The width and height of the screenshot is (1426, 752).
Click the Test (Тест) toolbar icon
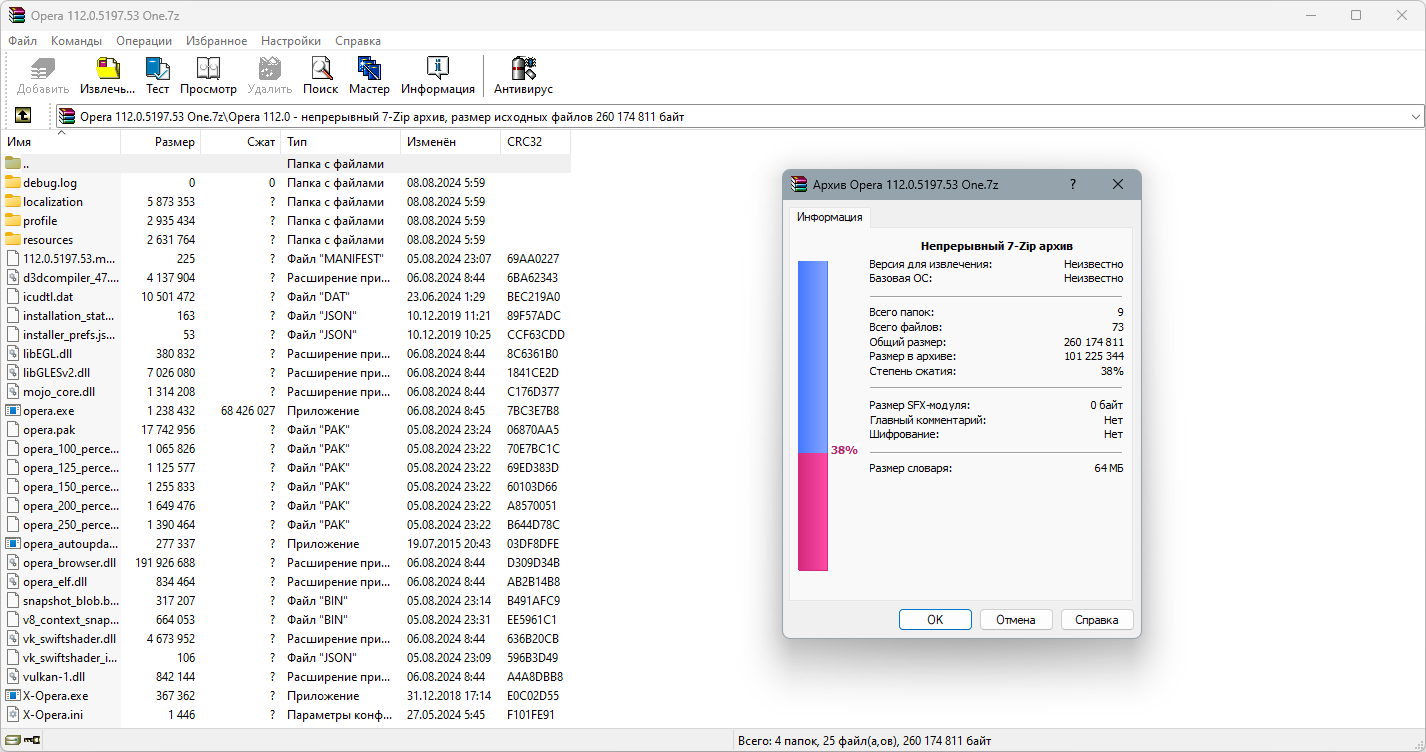click(157, 69)
